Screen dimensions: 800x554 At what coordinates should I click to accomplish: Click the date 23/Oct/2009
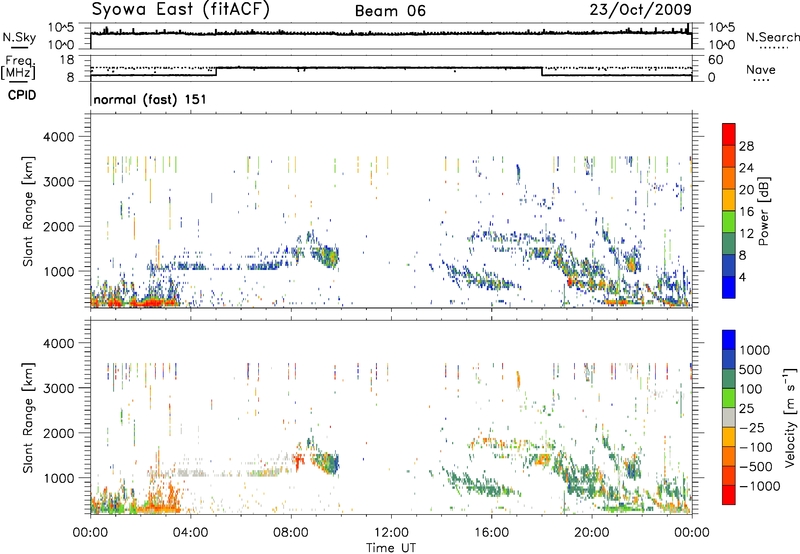pyautogui.click(x=641, y=10)
